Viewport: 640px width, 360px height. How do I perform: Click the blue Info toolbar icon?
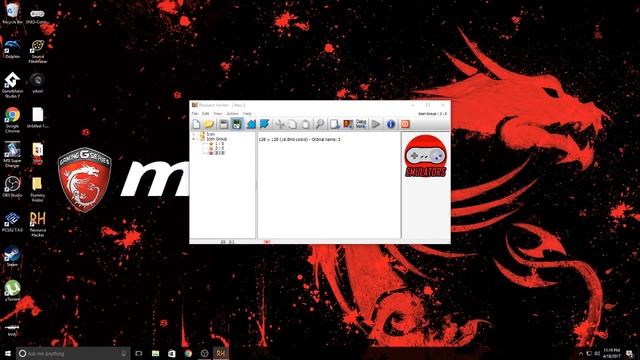pyautogui.click(x=391, y=124)
